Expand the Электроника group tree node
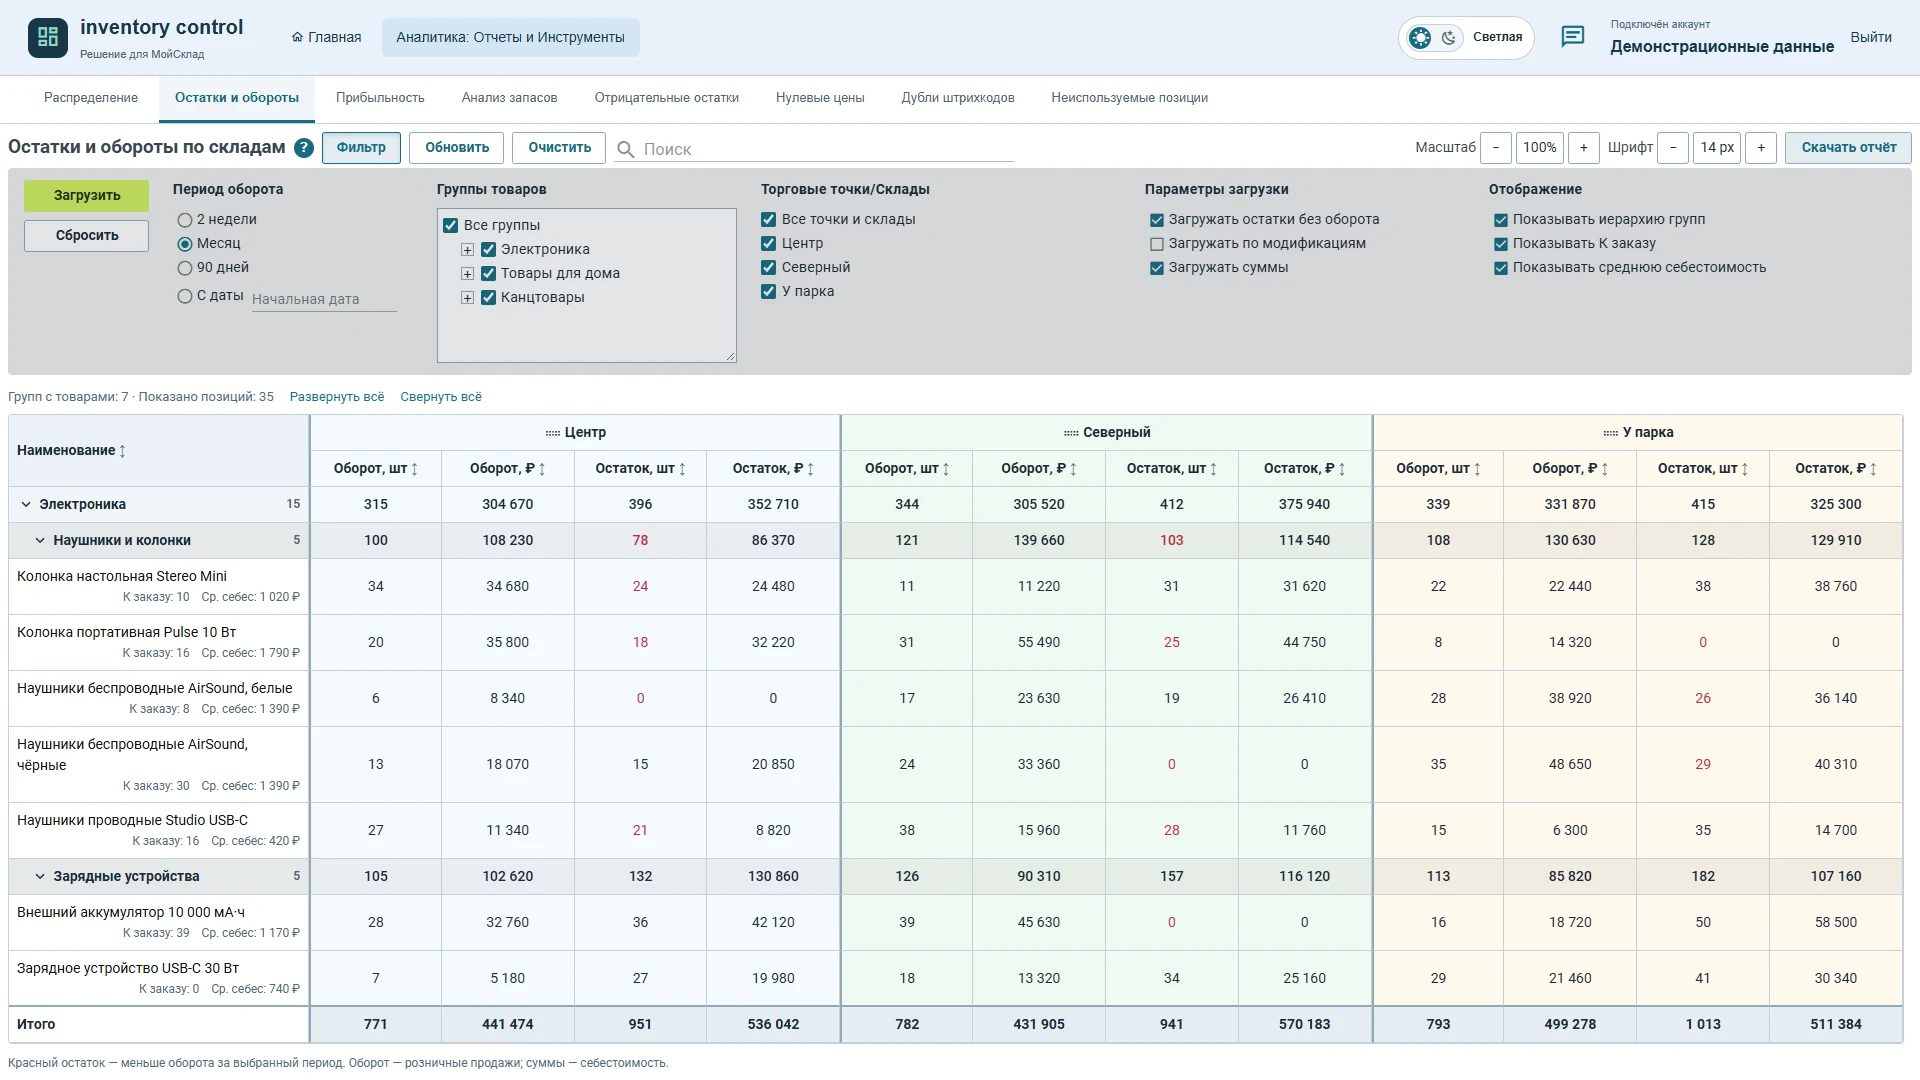Viewport: 1920px width, 1080px height. pyautogui.click(x=467, y=250)
